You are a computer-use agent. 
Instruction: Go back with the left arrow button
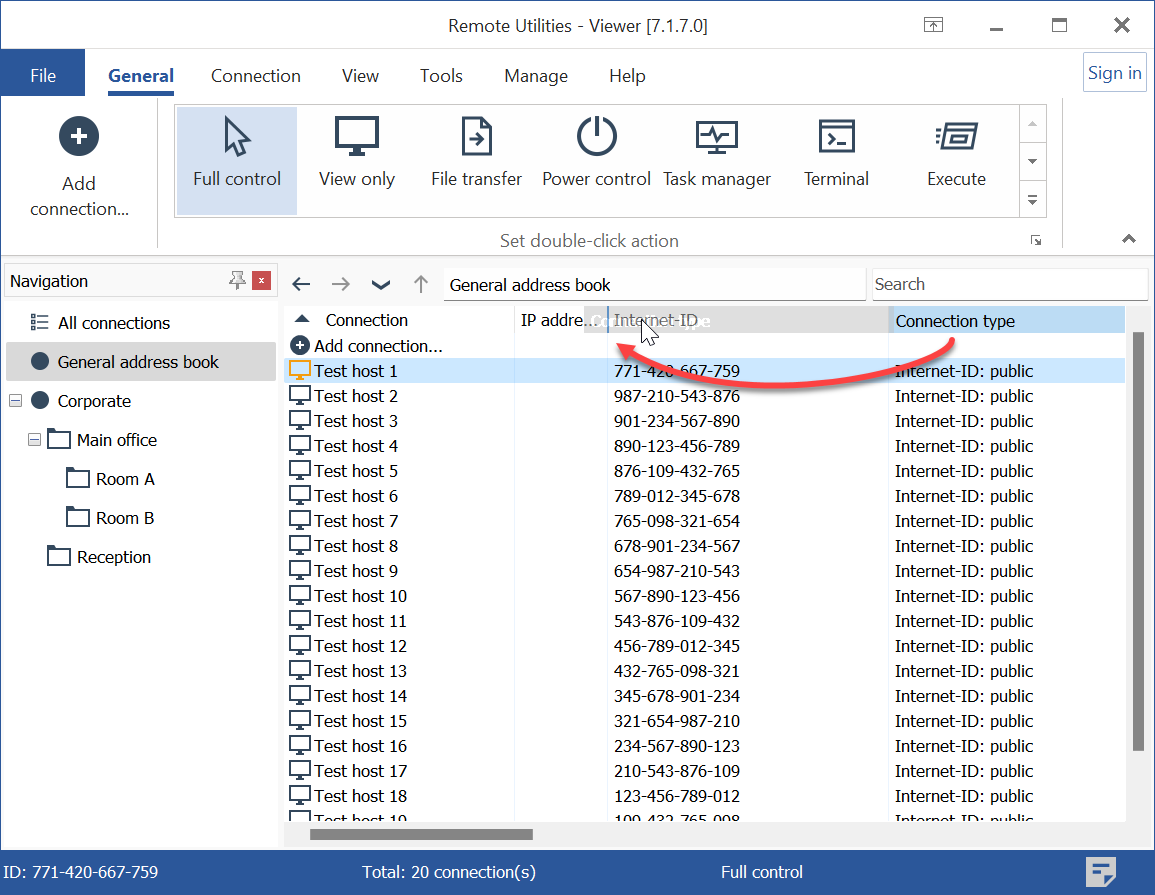coord(301,285)
